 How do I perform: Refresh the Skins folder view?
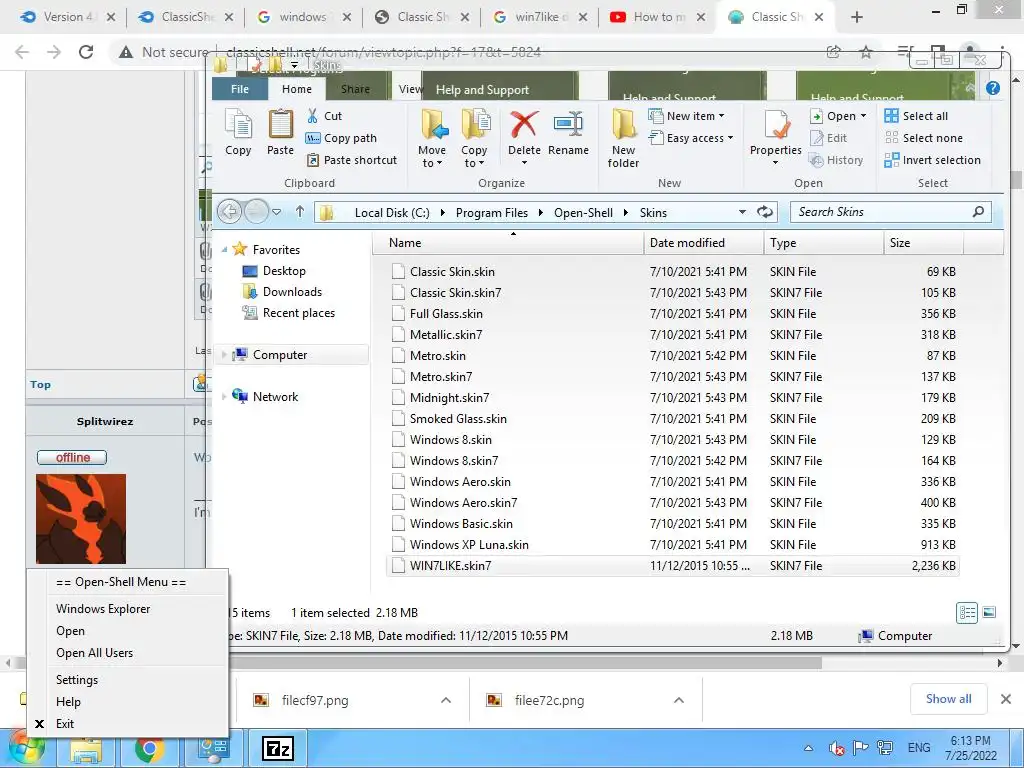[765, 212]
